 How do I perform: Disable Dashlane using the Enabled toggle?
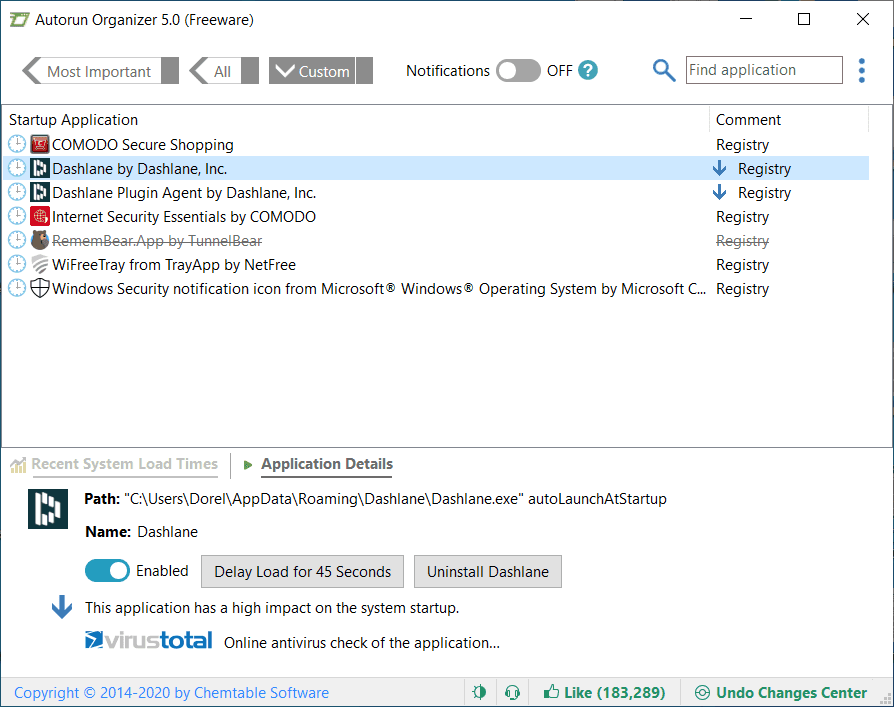click(x=107, y=571)
